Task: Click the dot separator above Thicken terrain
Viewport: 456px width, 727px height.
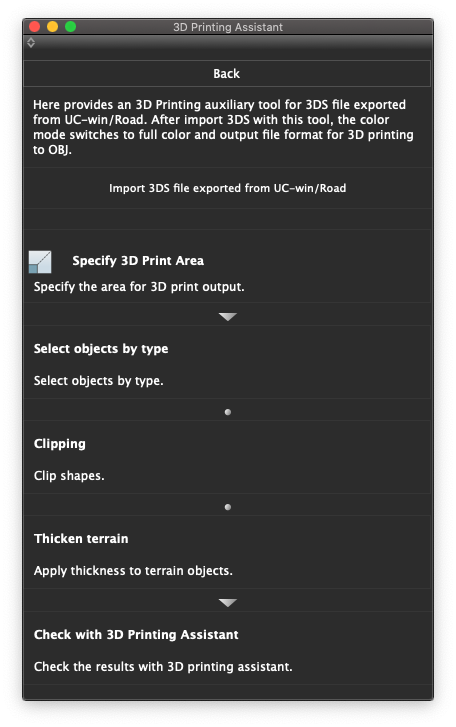Action: [x=228, y=507]
